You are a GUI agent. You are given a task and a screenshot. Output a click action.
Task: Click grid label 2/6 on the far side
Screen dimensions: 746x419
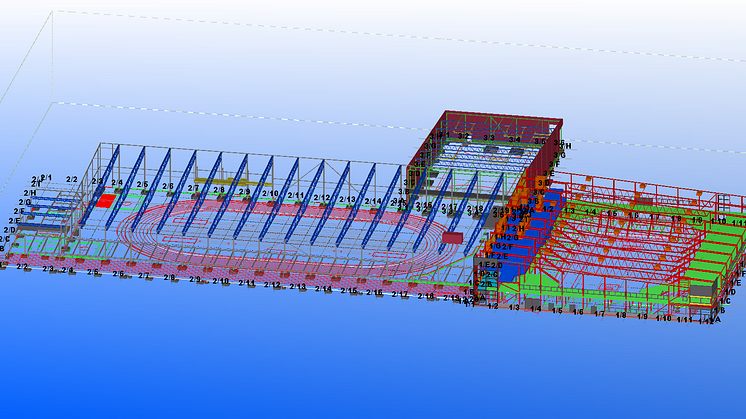pos(168,186)
